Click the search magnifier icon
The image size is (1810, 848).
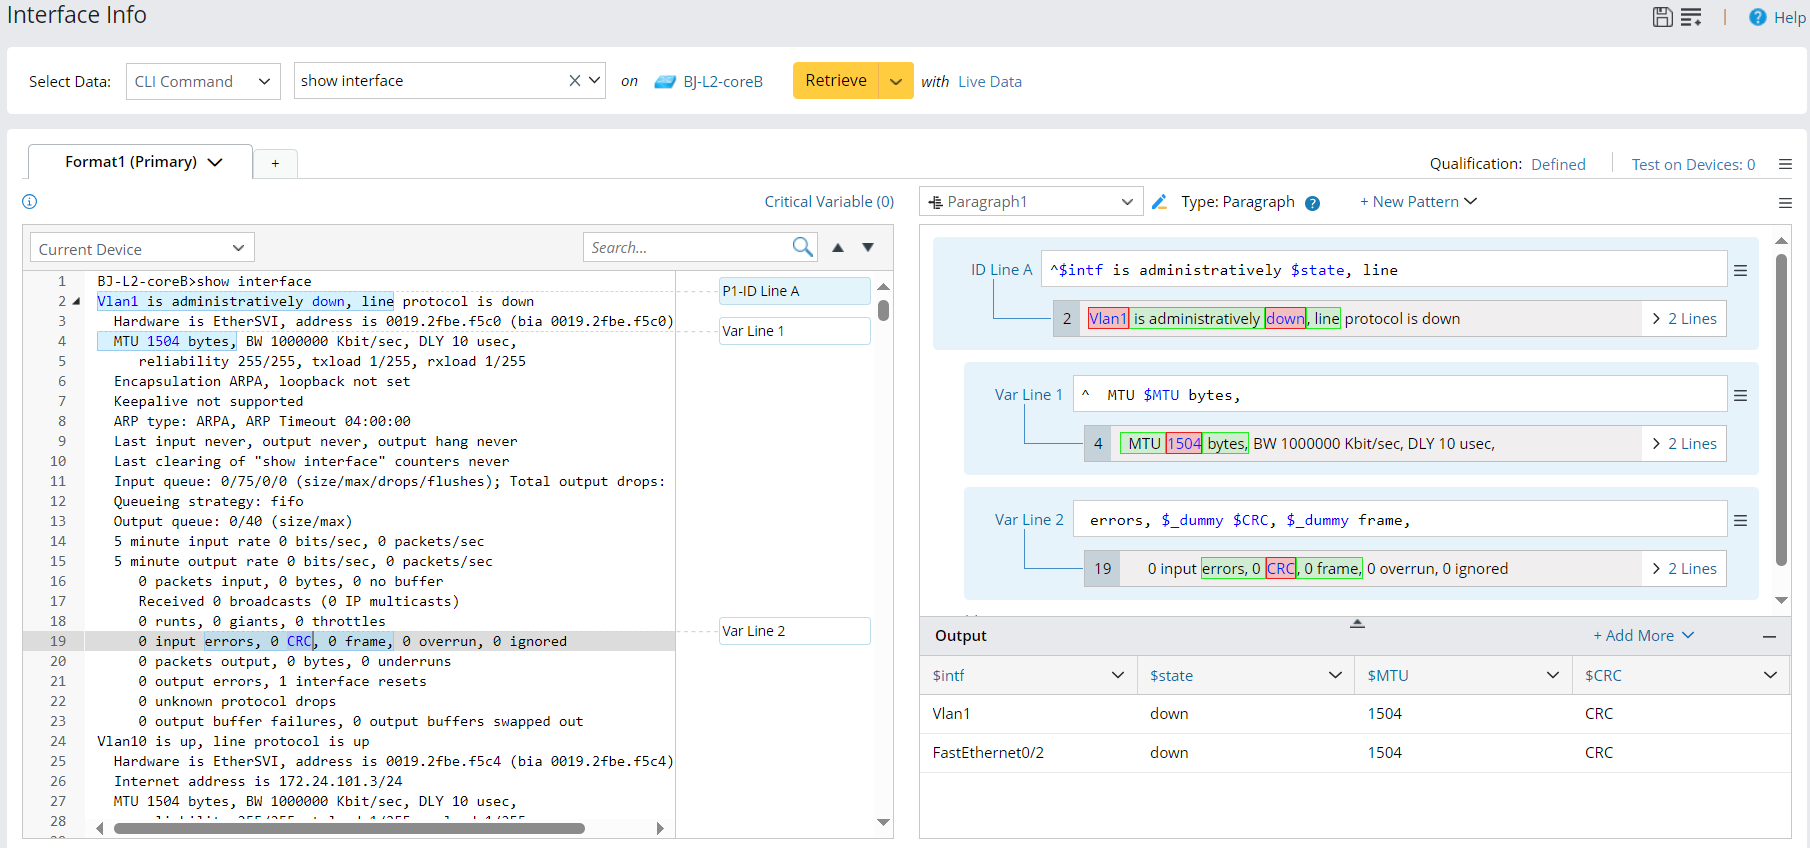(802, 247)
